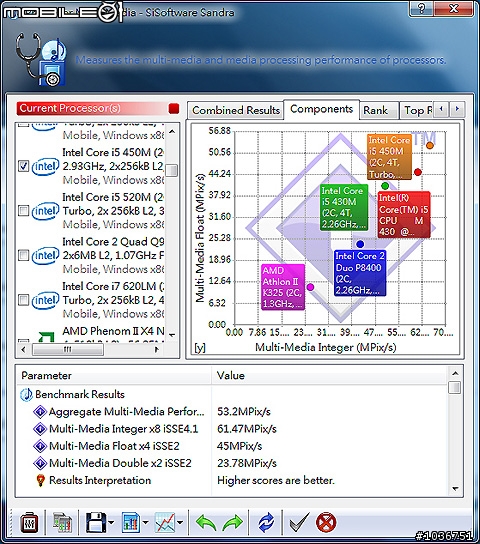480x544 pixels.
Task: Open the save icon dropdown arrow
Action: (111, 522)
